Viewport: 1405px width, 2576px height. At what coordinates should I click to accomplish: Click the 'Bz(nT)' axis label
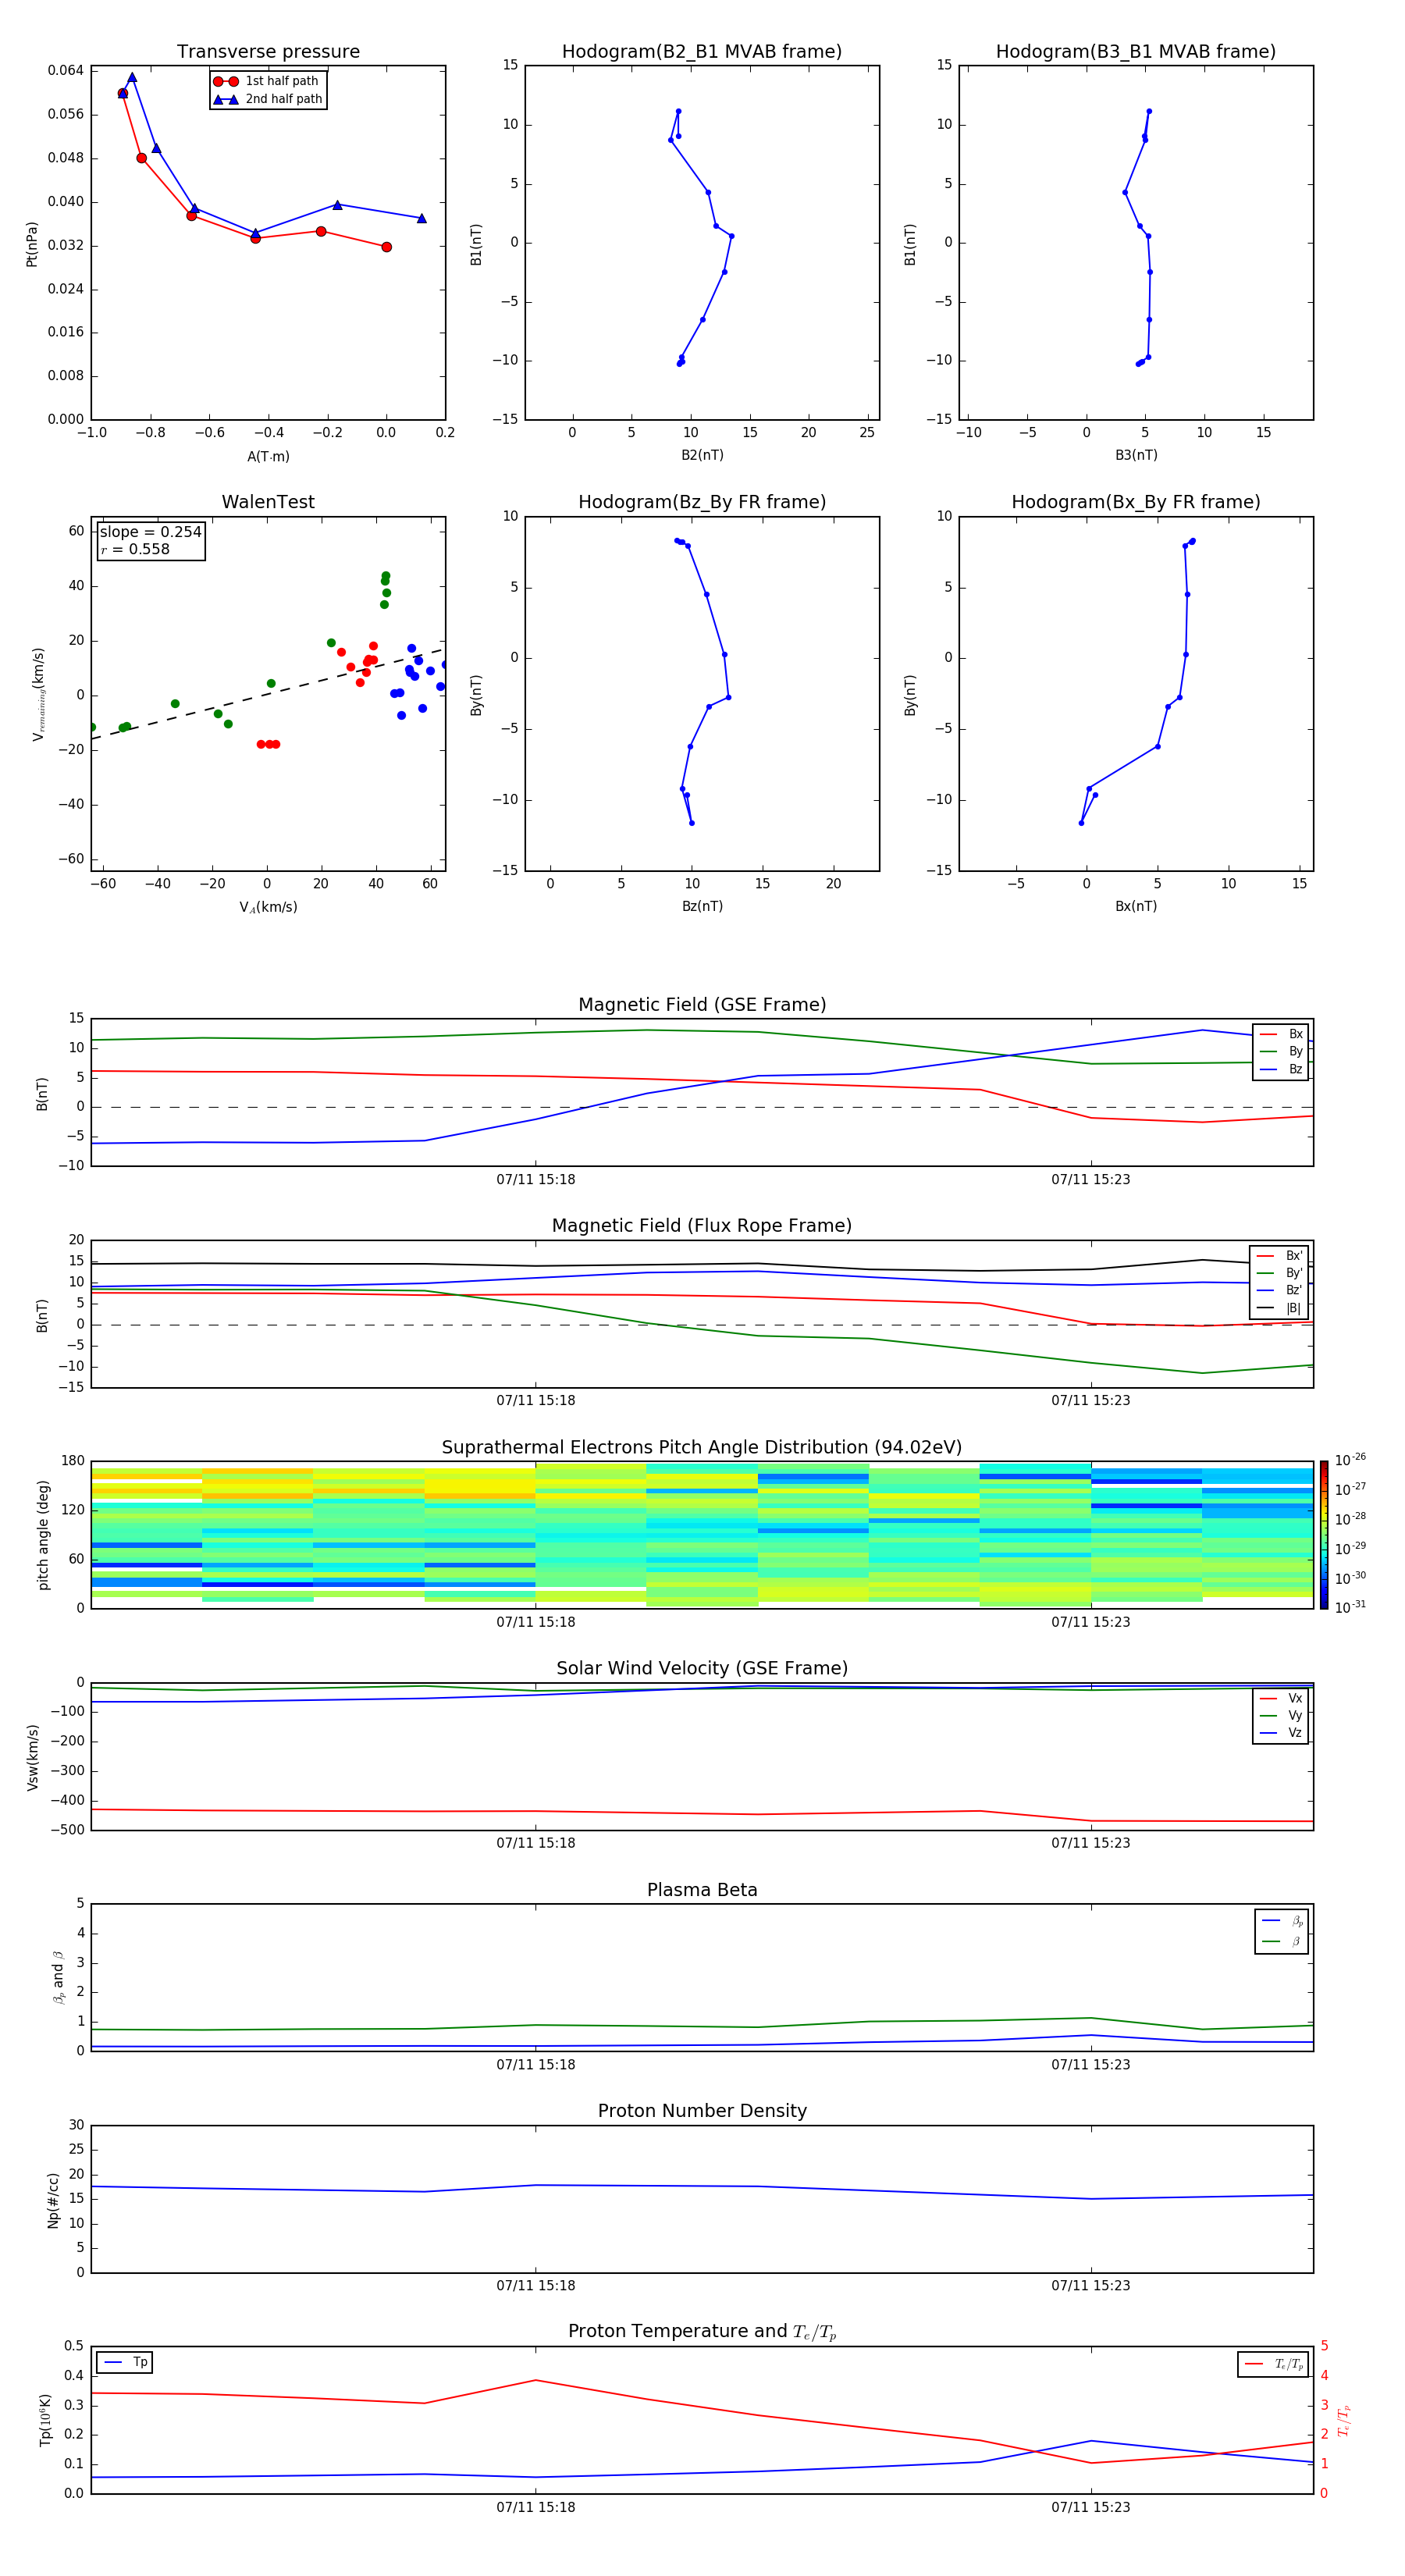click(702, 906)
